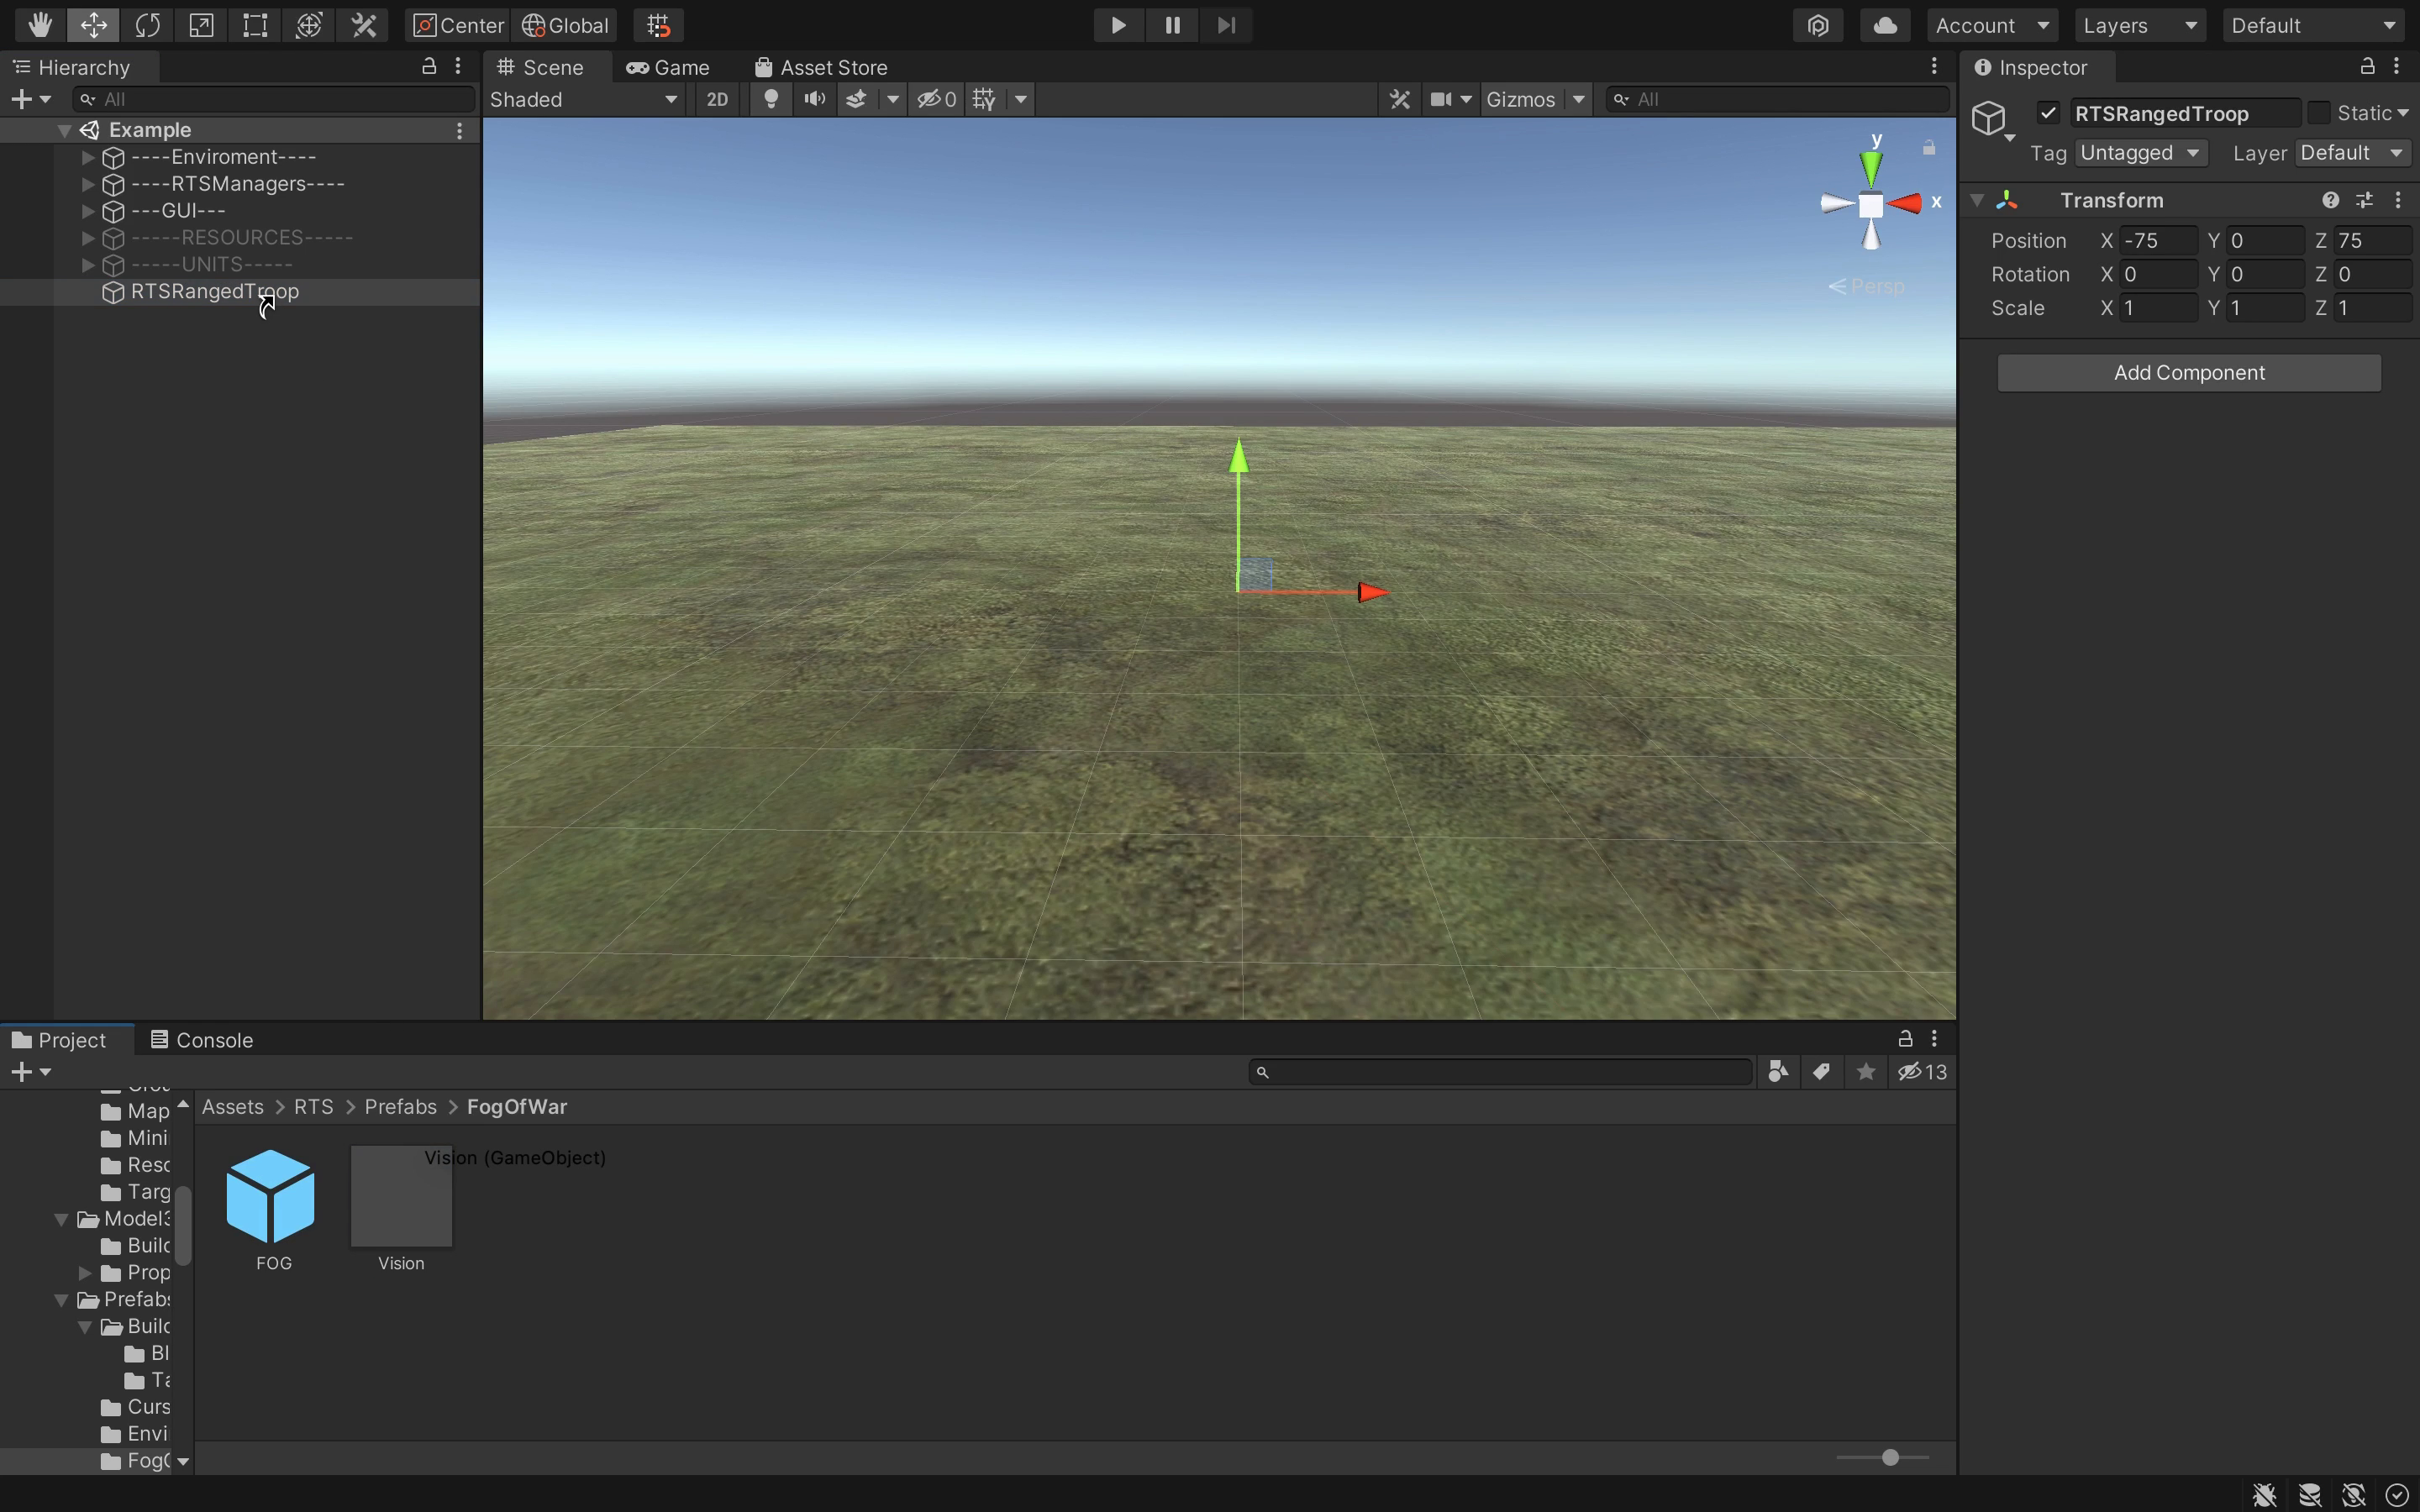Select the Transform tool
The image size is (2420, 1512).
click(309, 25)
